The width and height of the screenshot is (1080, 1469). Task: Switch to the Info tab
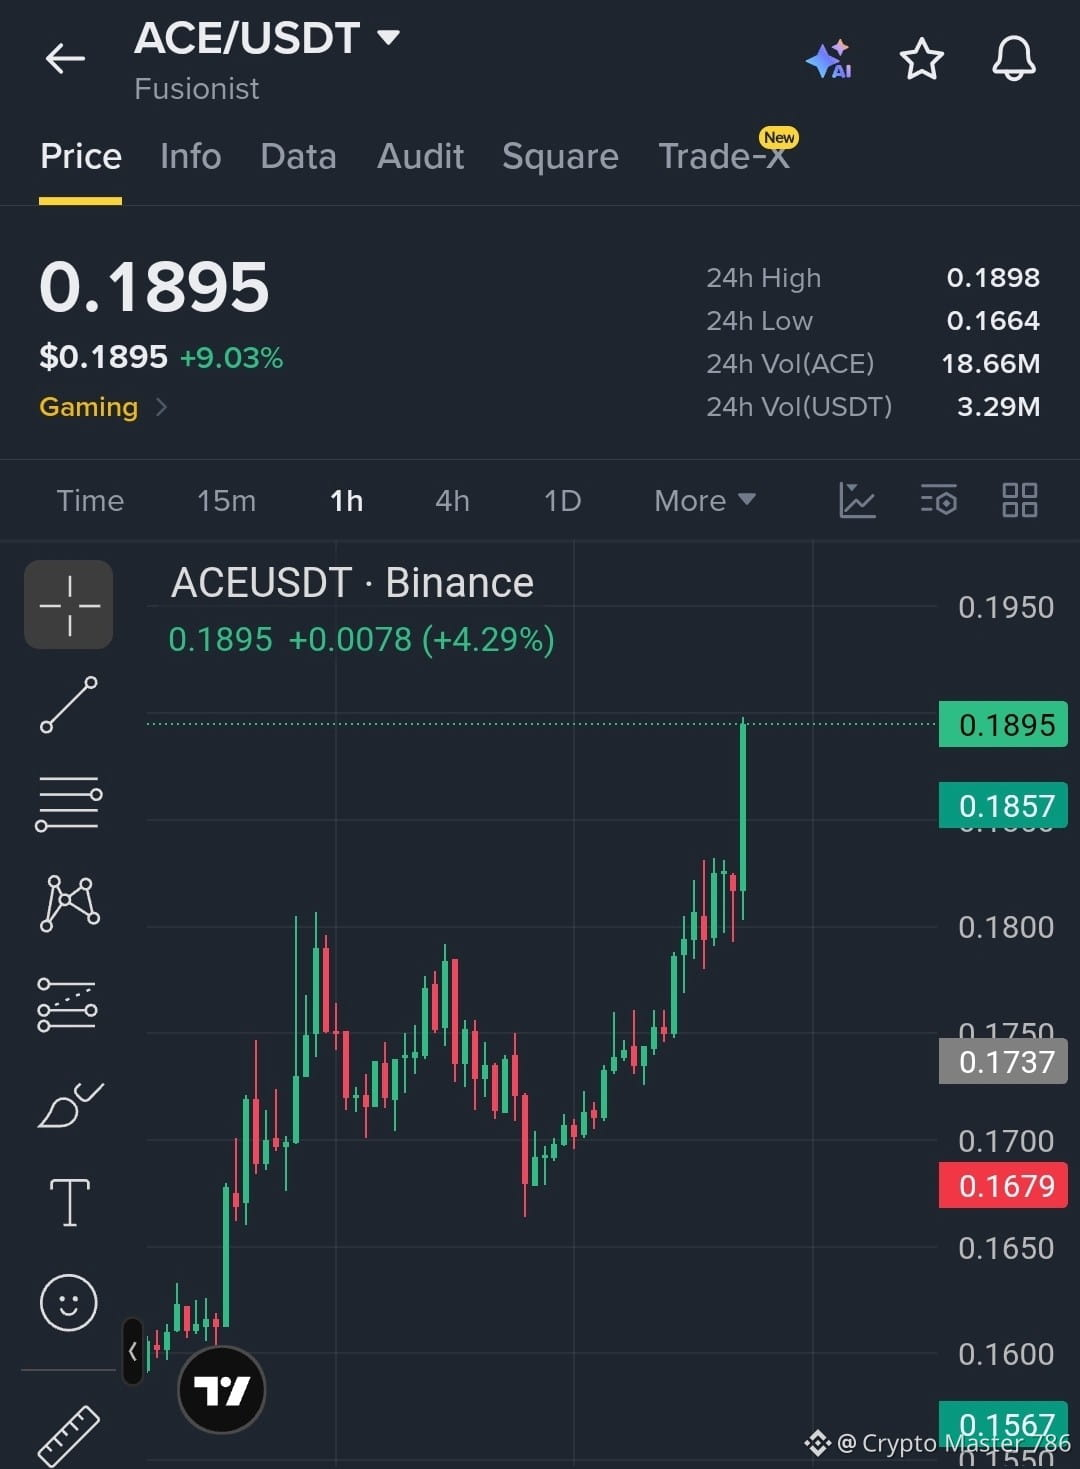tap(190, 156)
